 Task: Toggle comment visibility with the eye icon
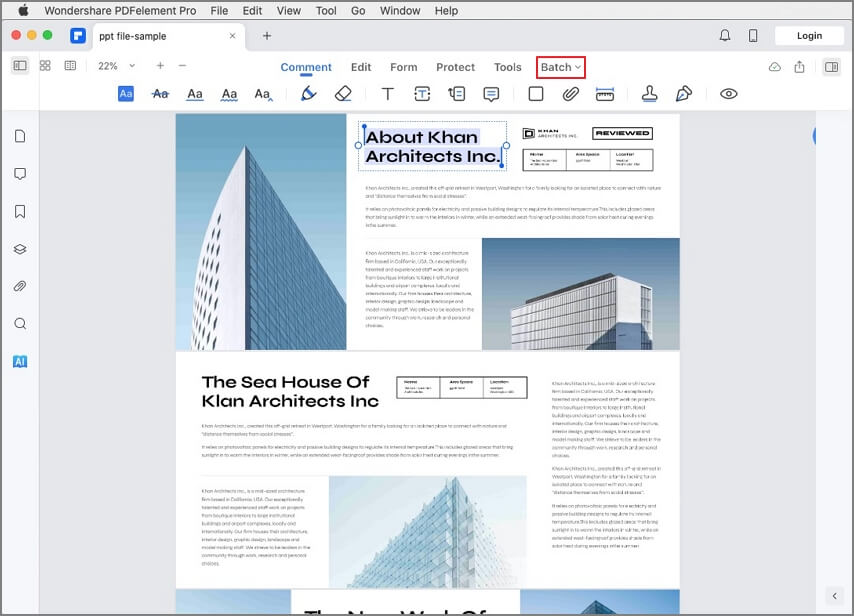point(728,94)
